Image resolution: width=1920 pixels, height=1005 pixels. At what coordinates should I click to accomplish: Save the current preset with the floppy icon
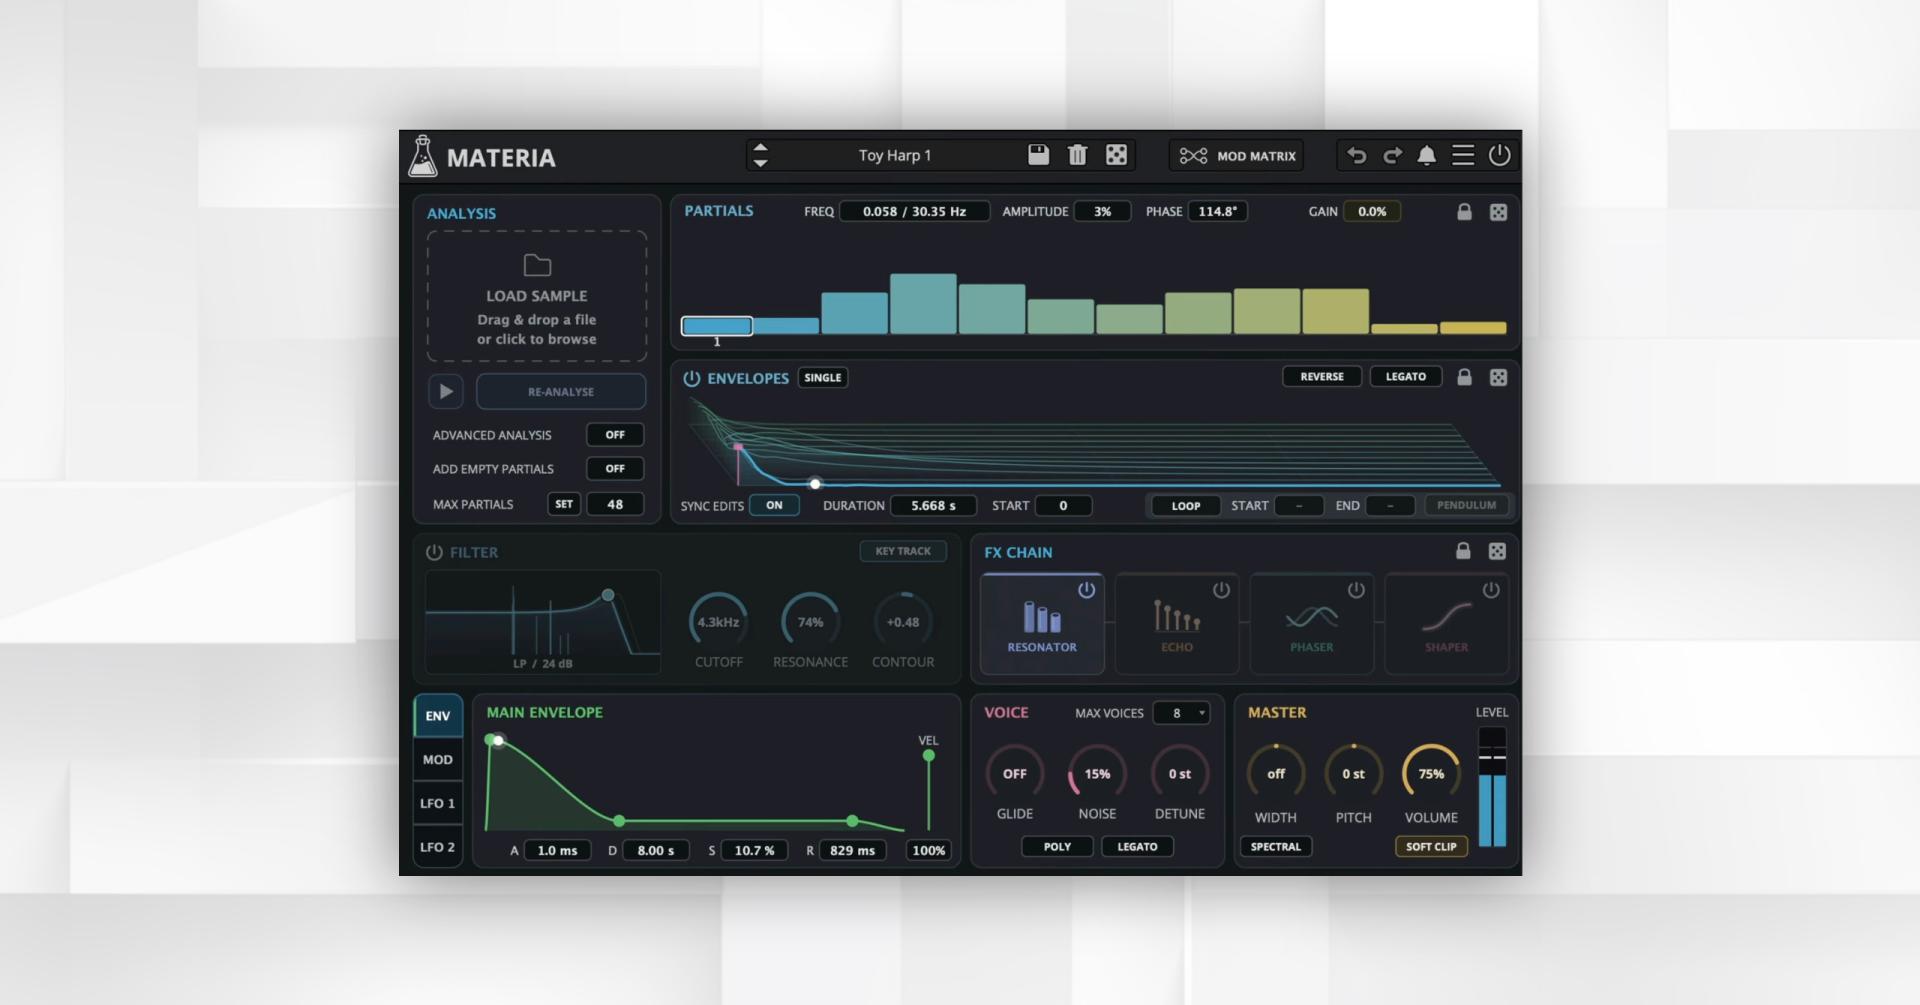coord(1038,155)
